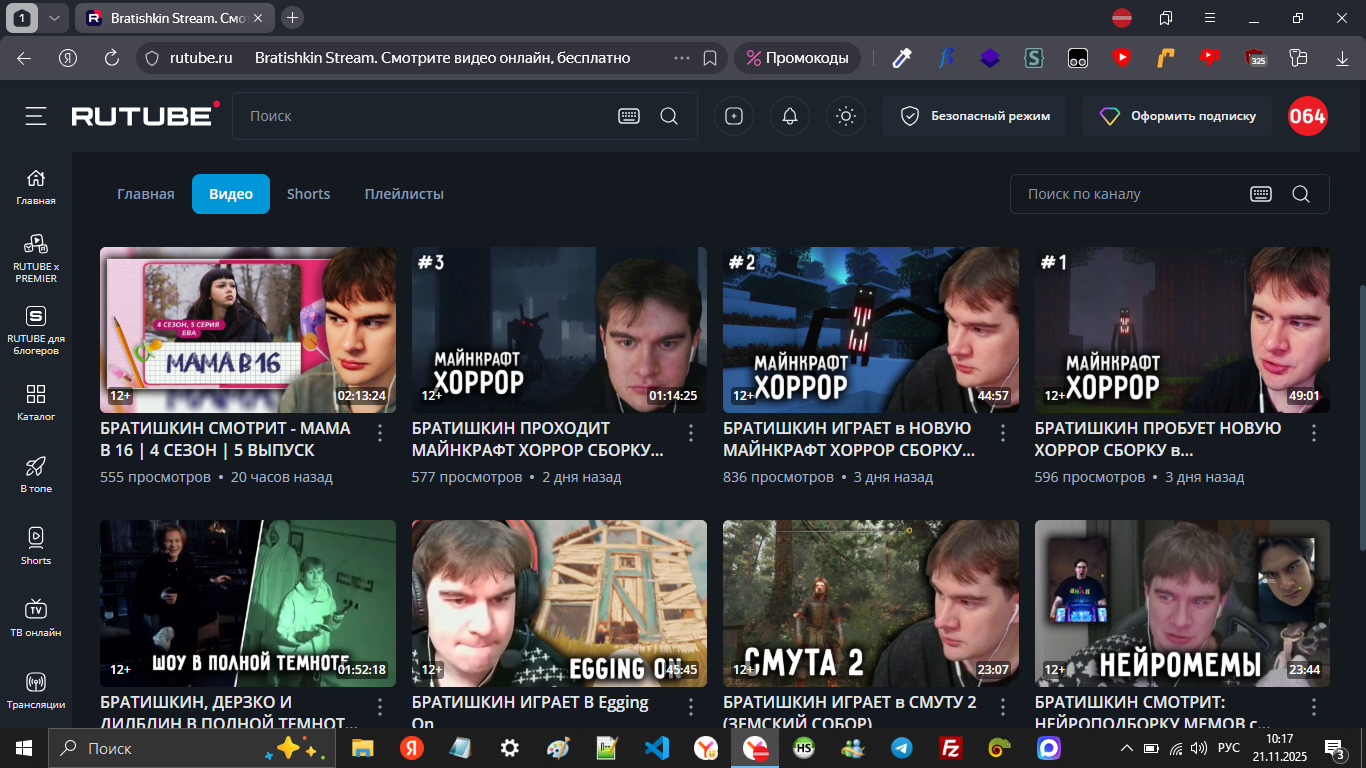Viewport: 1366px width, 768px height.
Task: Open virtual keyboard in channel search
Action: (x=1261, y=194)
